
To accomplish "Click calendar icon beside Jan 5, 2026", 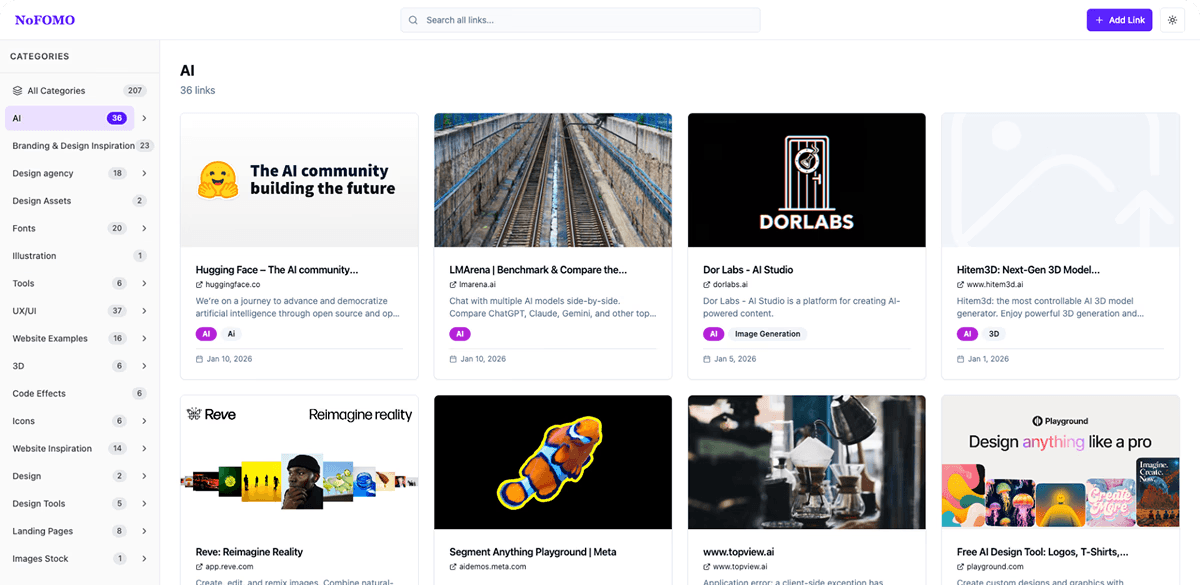I will 707,359.
